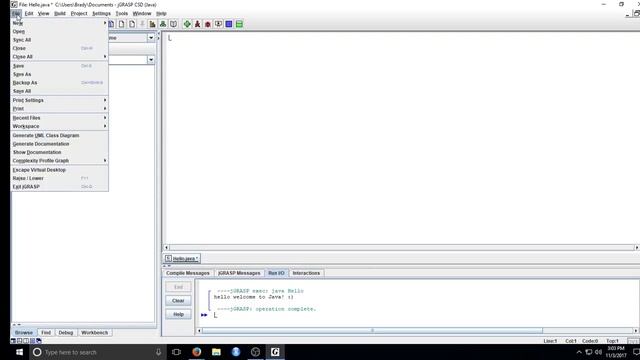This screenshot has width=640, height=360.
Task: Click the first tiny layout icon below the Browse tab
Action: click(13, 340)
